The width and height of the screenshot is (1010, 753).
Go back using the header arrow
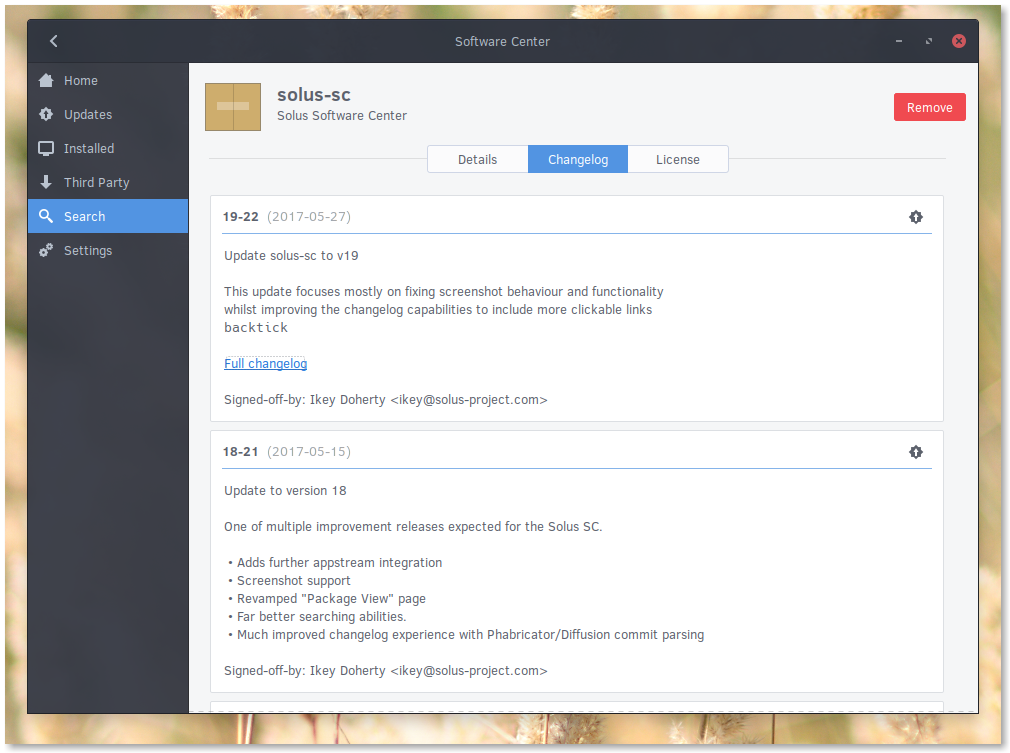click(x=53, y=41)
